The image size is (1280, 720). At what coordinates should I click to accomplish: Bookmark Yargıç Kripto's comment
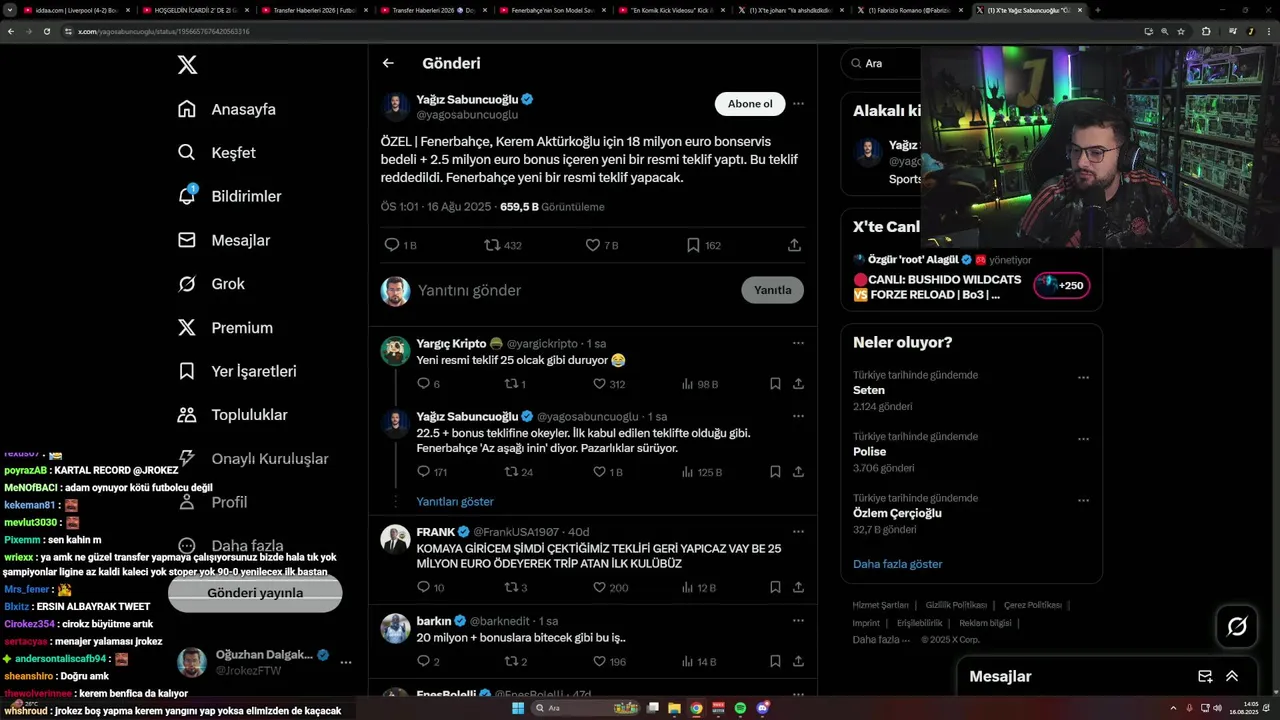775,384
